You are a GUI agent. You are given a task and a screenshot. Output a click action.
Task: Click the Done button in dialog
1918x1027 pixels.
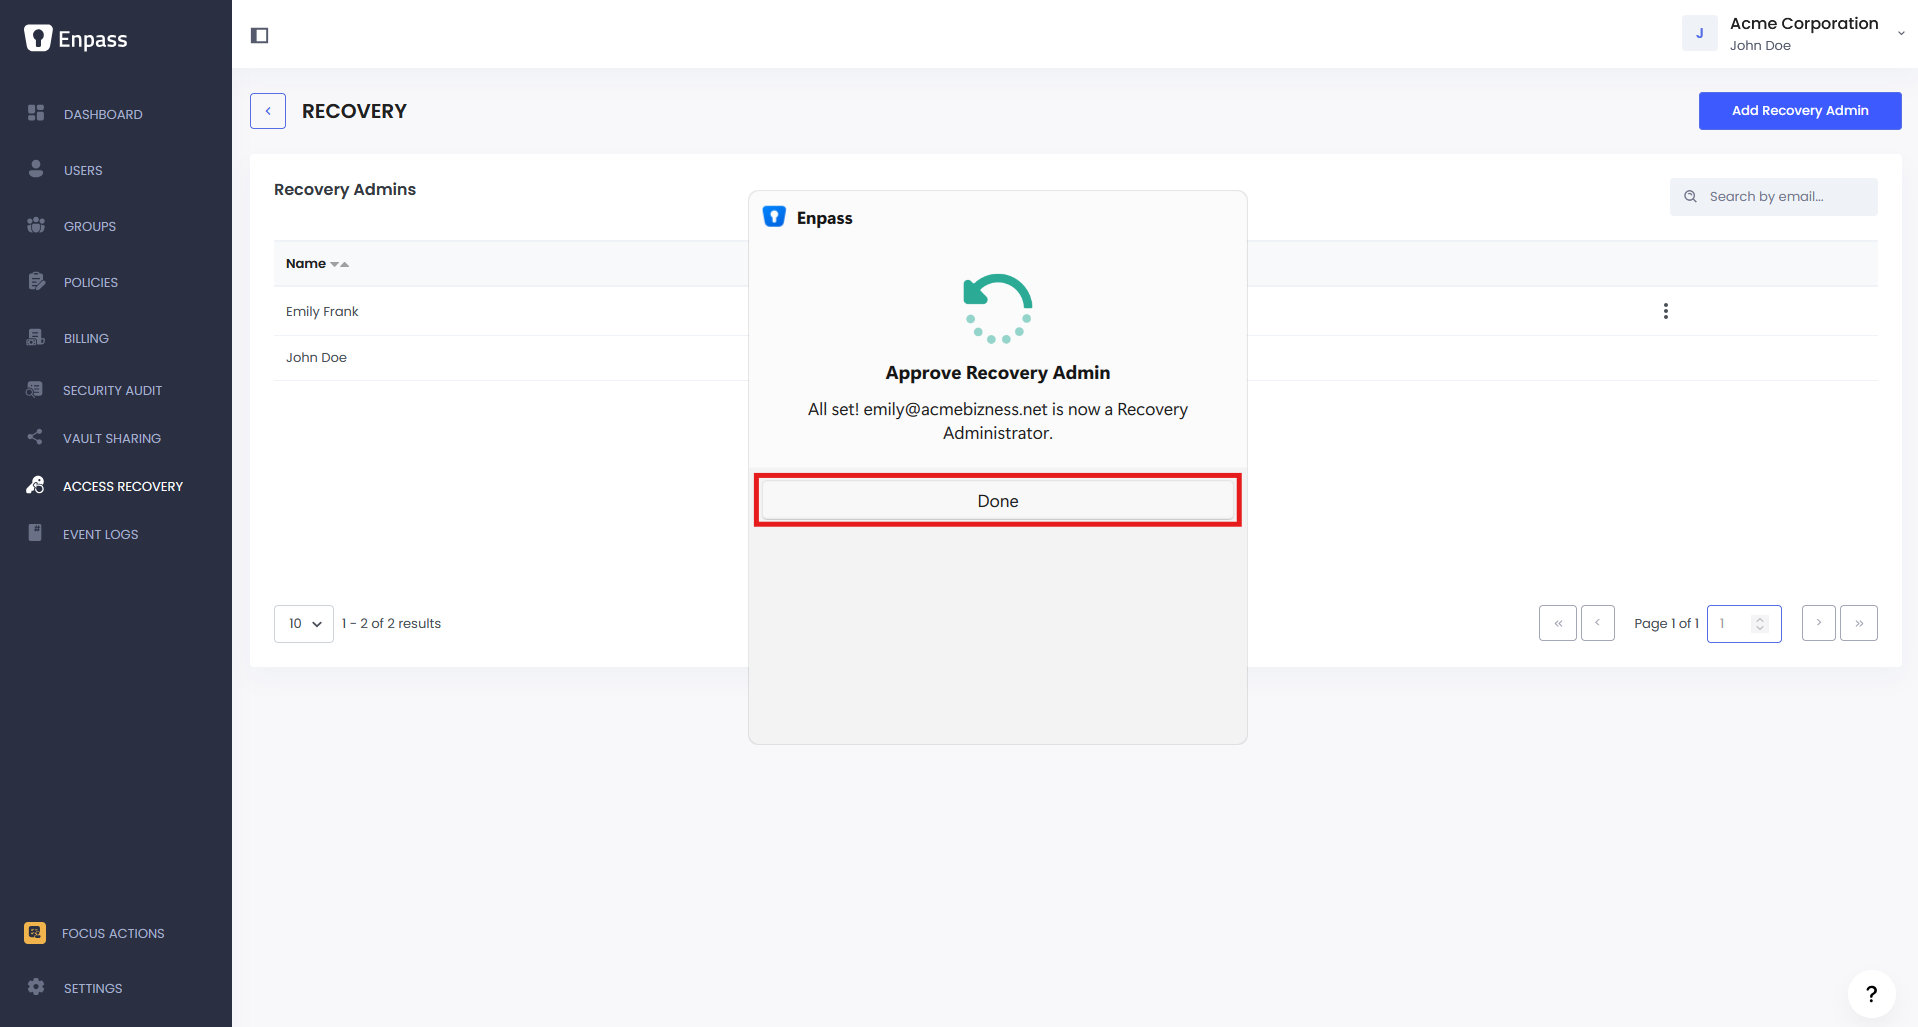tap(998, 501)
